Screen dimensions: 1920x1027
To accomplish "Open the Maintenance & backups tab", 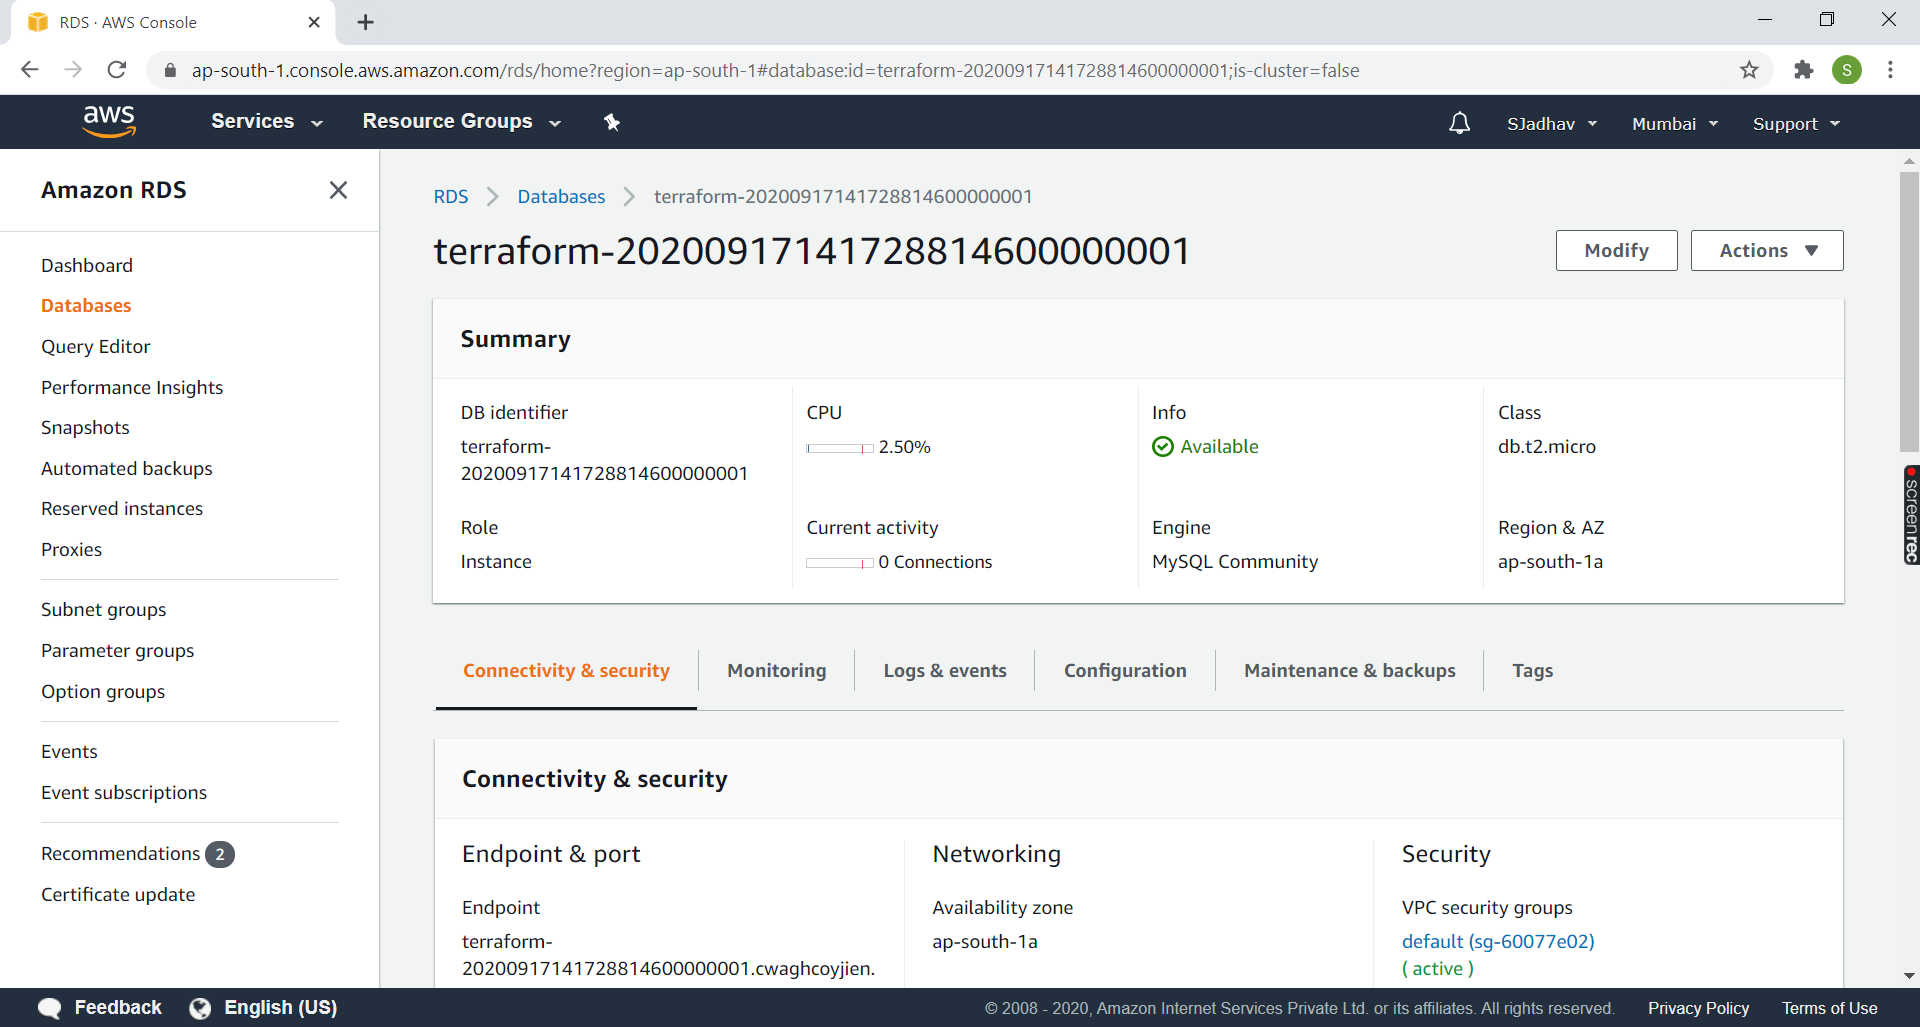I will pyautogui.click(x=1349, y=670).
